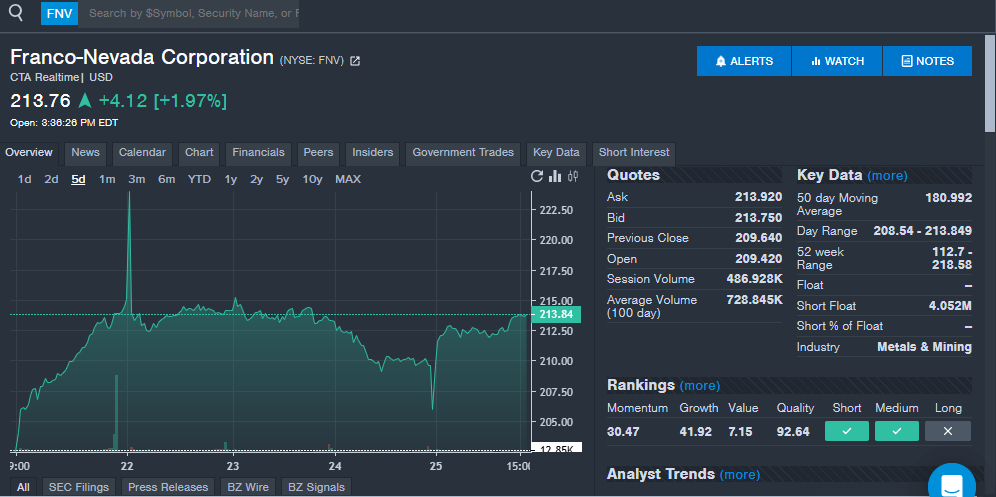Click the search magnifier icon
Image resolution: width=996 pixels, height=497 pixels.
click(x=15, y=13)
